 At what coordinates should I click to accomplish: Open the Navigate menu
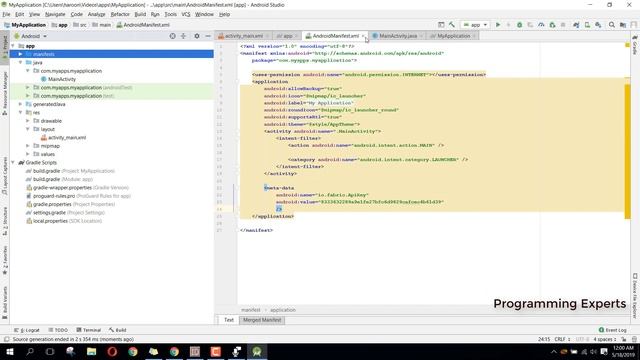click(x=55, y=14)
